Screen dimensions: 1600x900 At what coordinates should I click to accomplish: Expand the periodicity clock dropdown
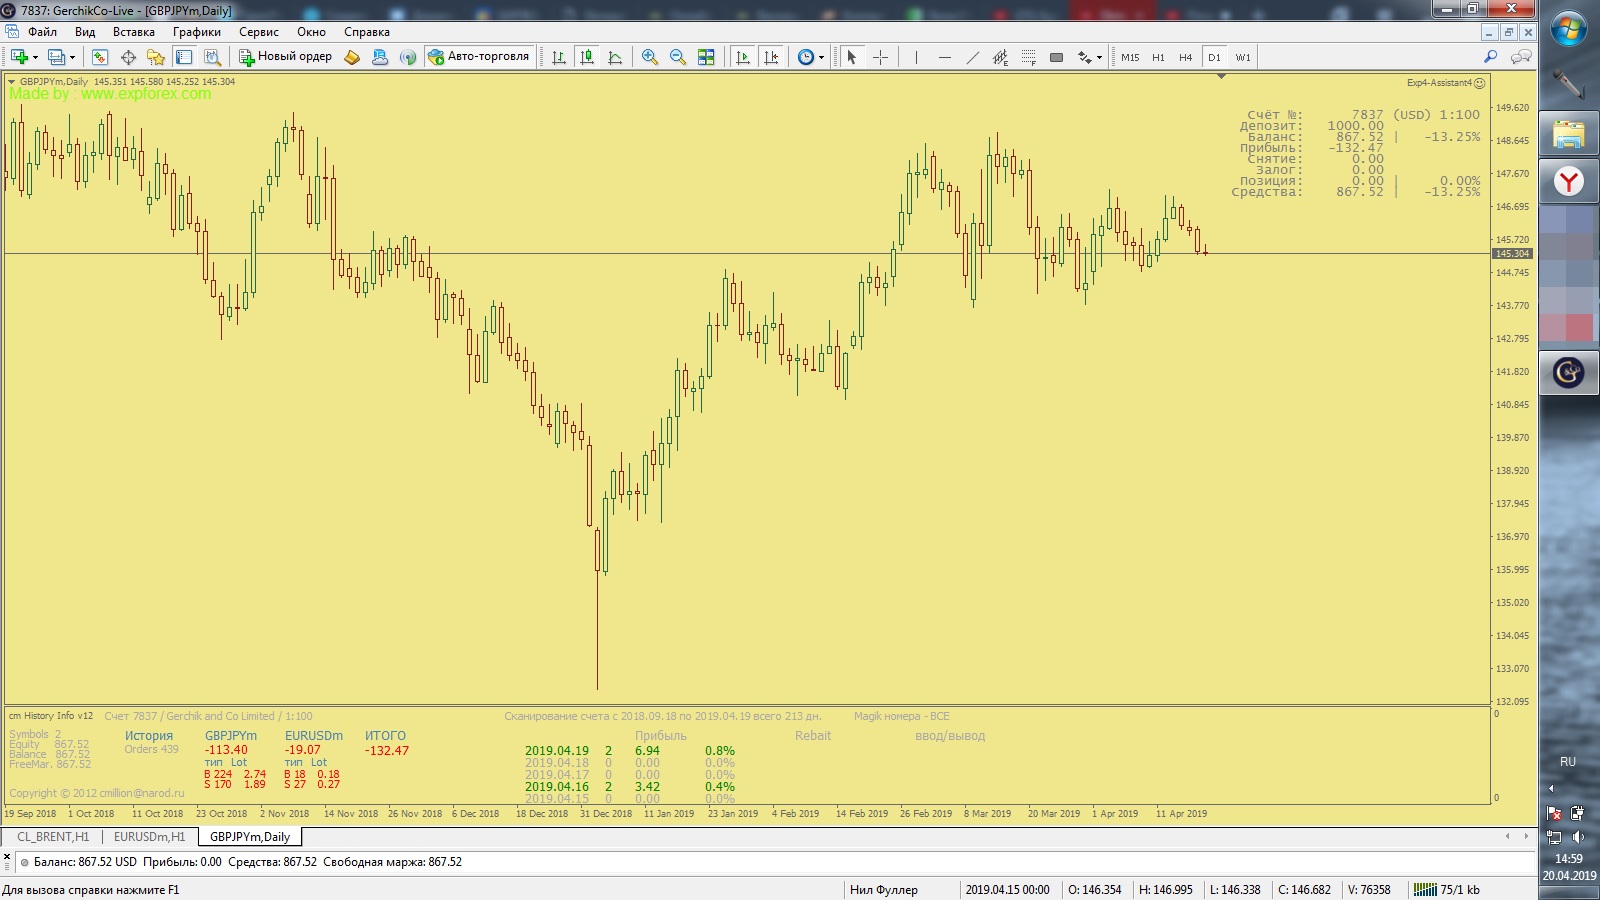[821, 57]
